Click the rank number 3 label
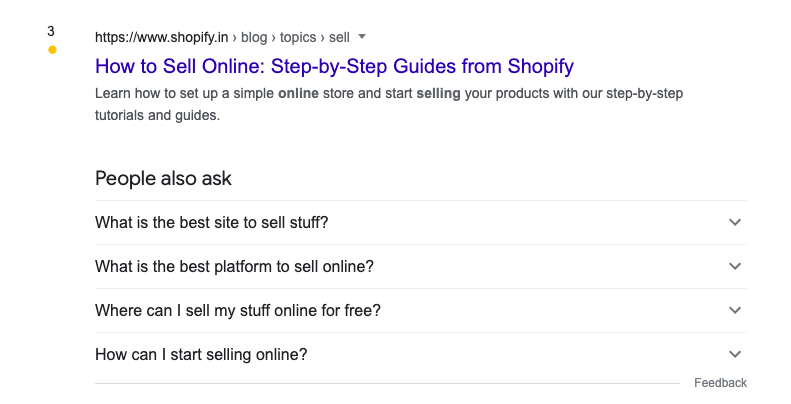The image size is (791, 404). pos(51,31)
